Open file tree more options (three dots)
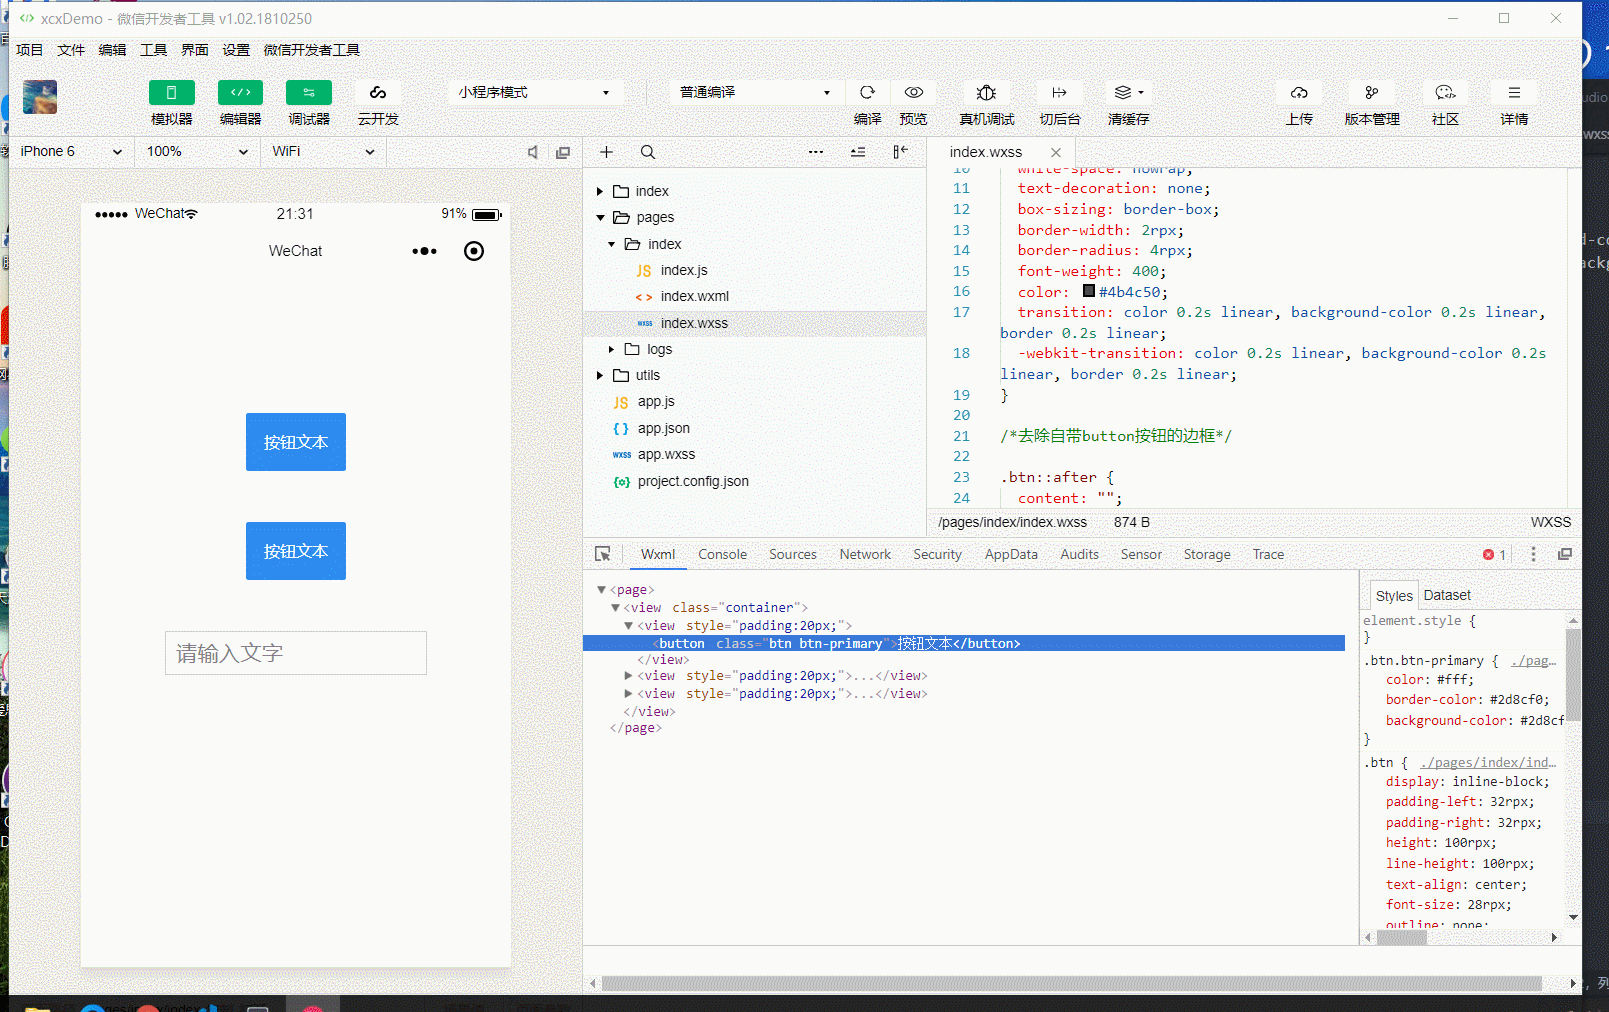 [x=816, y=152]
